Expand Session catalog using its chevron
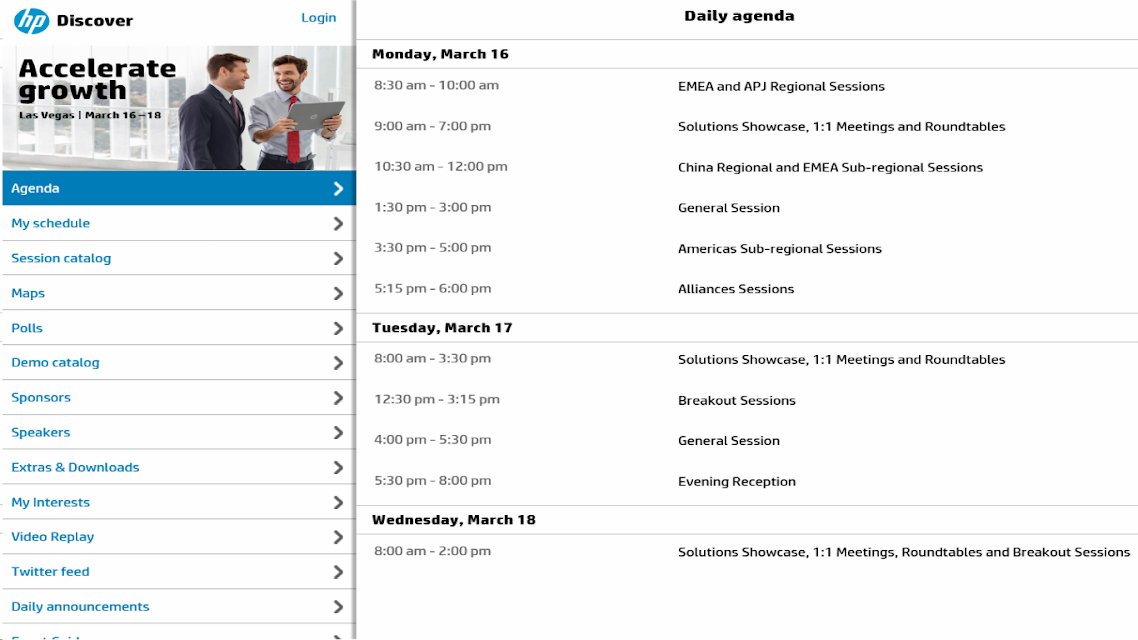Screen dimensions: 1138x640 [338, 258]
